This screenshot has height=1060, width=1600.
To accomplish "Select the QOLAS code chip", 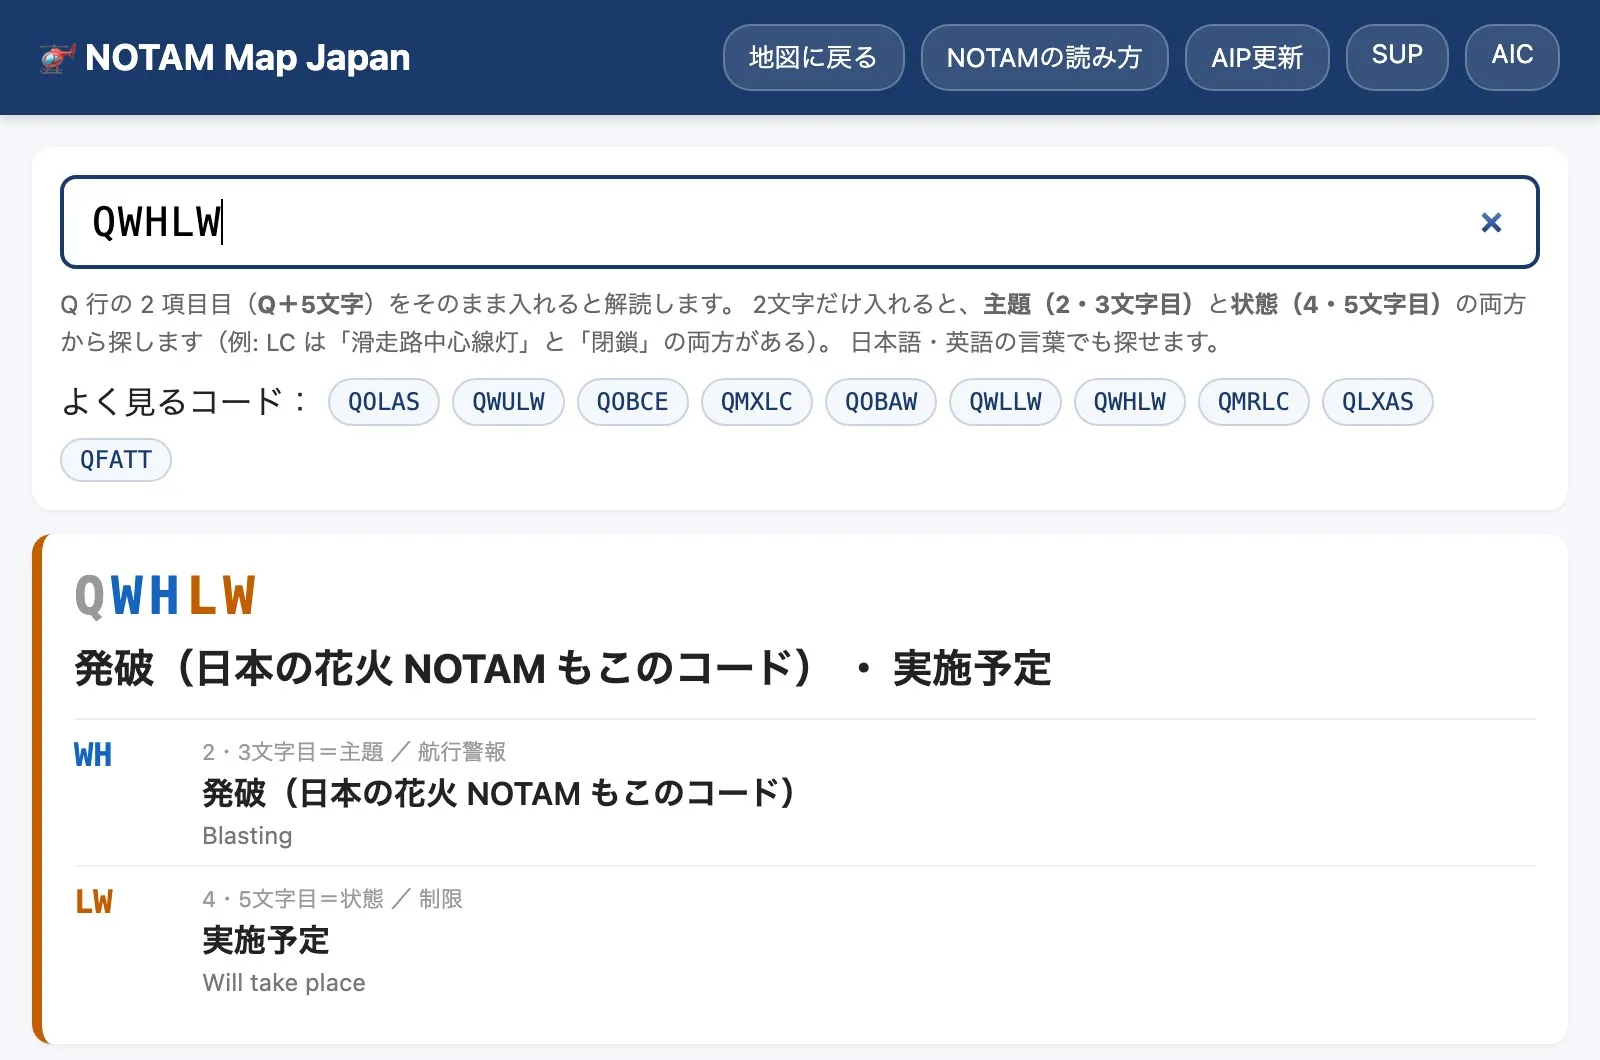I will (x=384, y=402).
